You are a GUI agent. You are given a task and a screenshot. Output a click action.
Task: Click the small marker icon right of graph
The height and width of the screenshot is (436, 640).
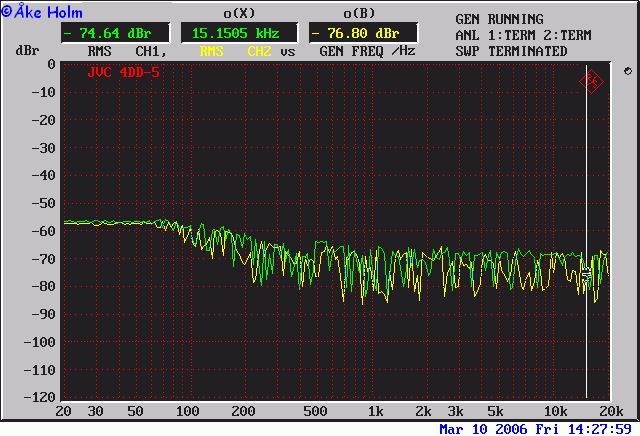pyautogui.click(x=628, y=71)
